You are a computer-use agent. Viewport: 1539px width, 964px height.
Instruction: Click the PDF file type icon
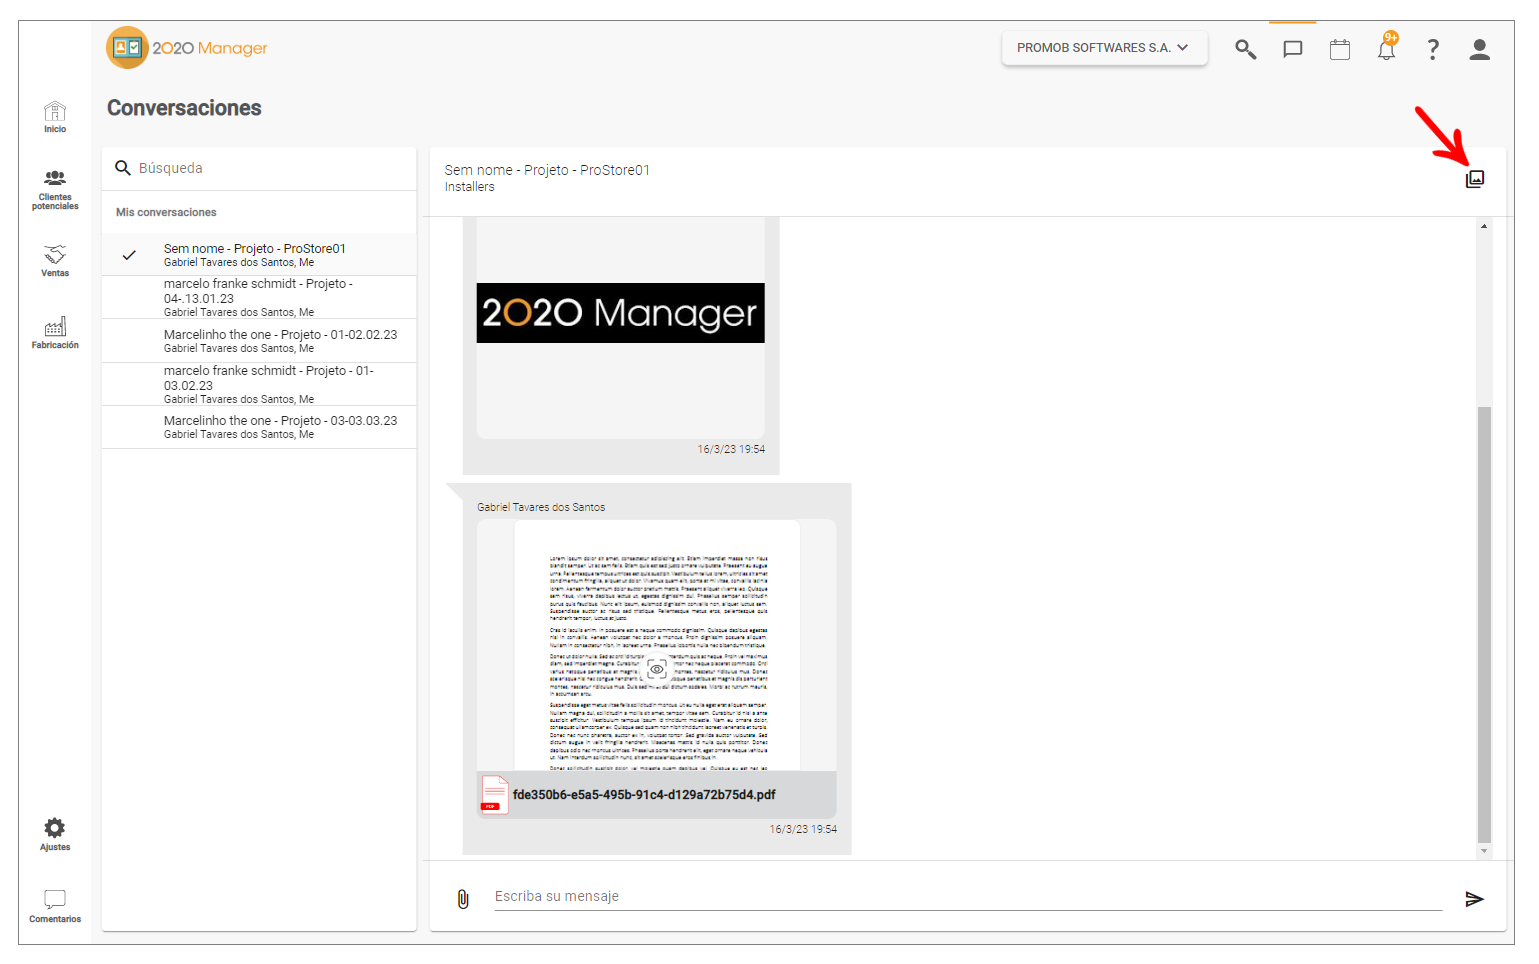[494, 795]
